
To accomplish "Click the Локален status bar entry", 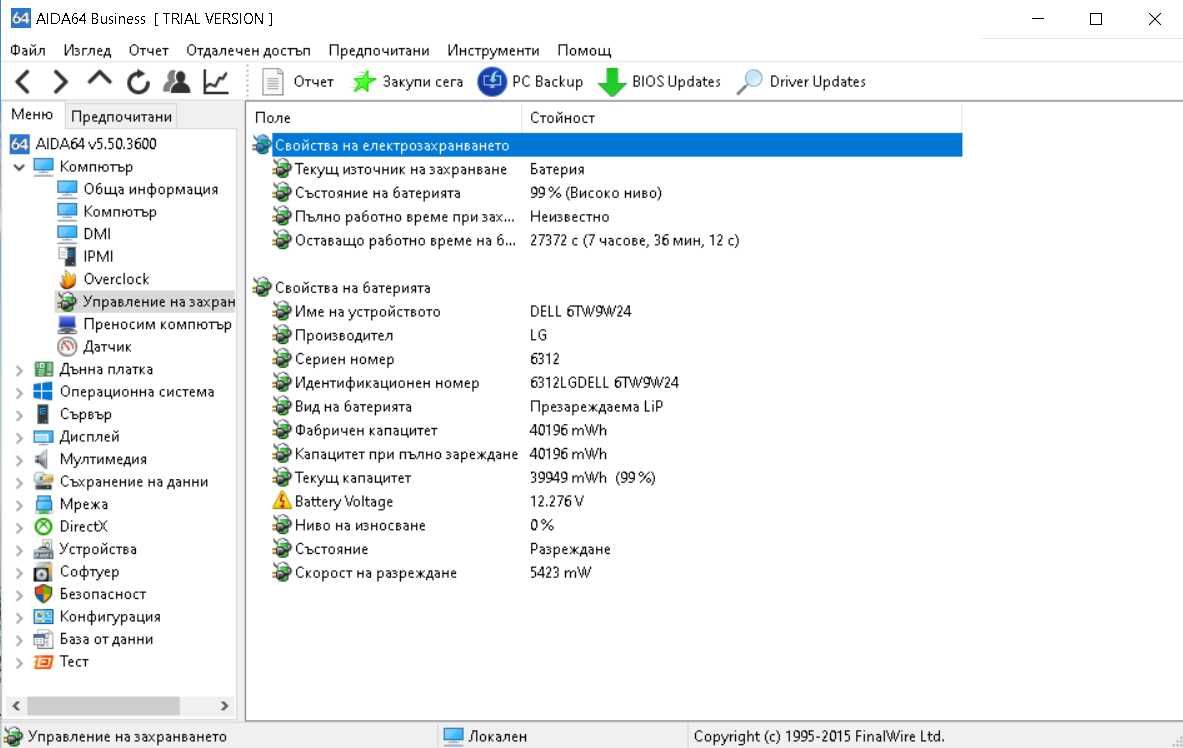I will coord(485,737).
